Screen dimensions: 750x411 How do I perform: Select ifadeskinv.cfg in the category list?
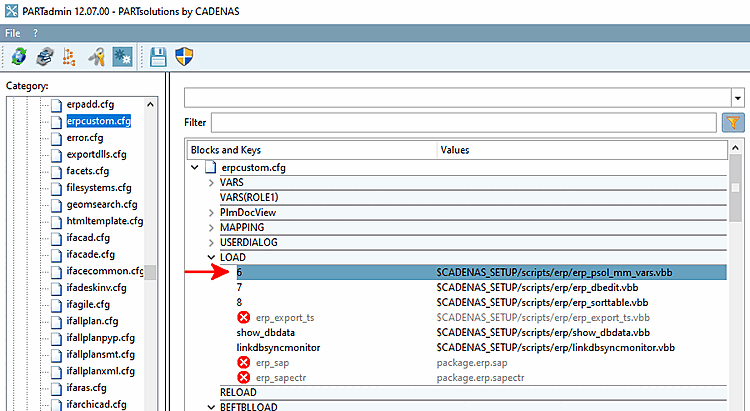tap(97, 288)
